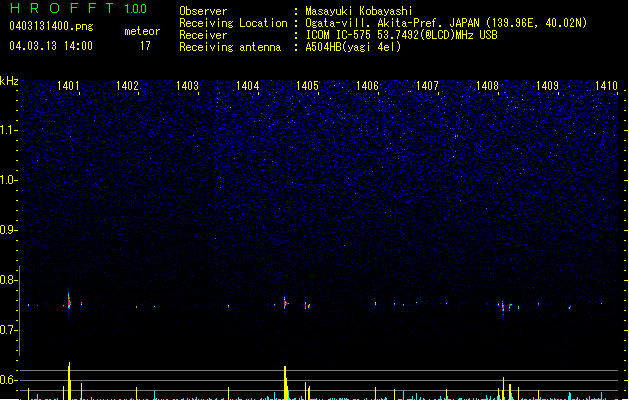
Task: Click the 1.0 kHz frequency axis label
Action: pyautogui.click(x=8, y=180)
